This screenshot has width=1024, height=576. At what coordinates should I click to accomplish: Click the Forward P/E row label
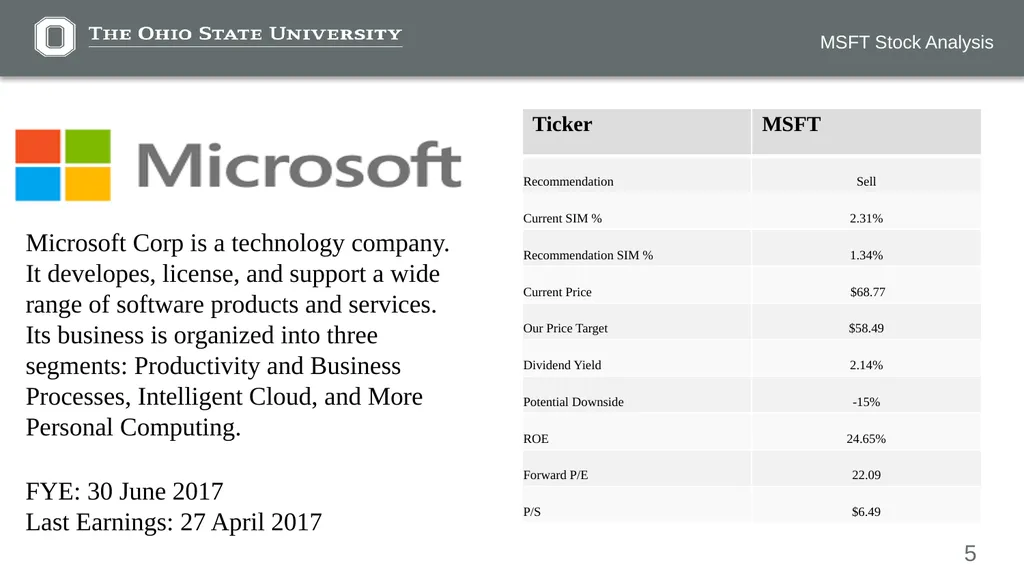[556, 475]
